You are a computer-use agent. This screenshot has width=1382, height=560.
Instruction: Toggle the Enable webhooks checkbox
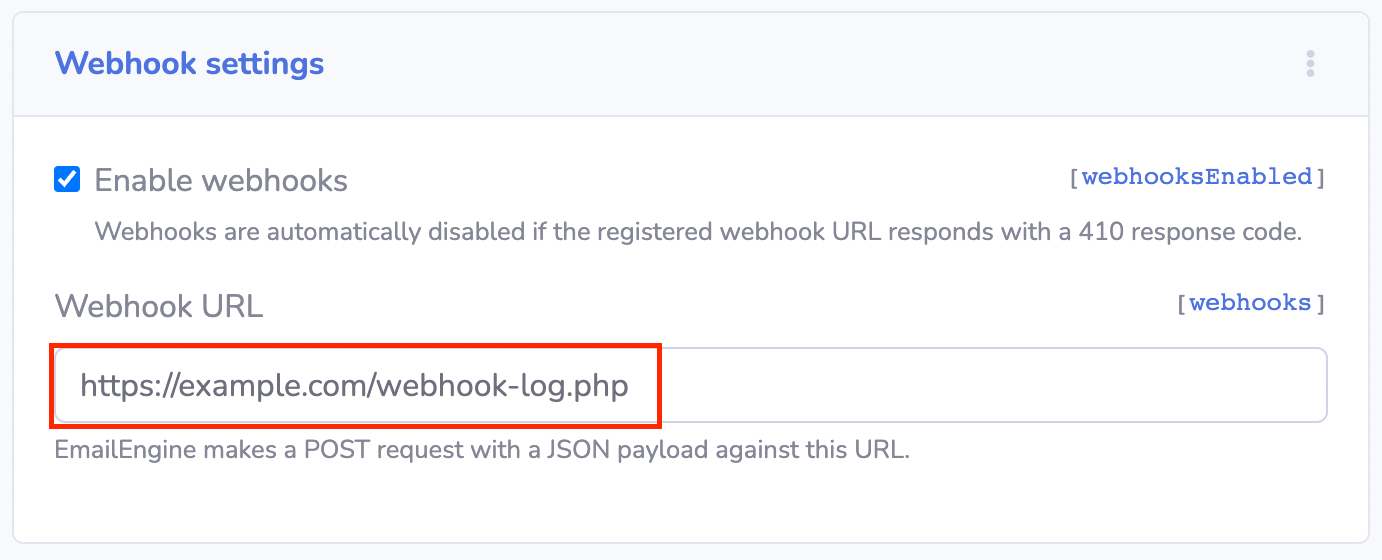[x=67, y=180]
